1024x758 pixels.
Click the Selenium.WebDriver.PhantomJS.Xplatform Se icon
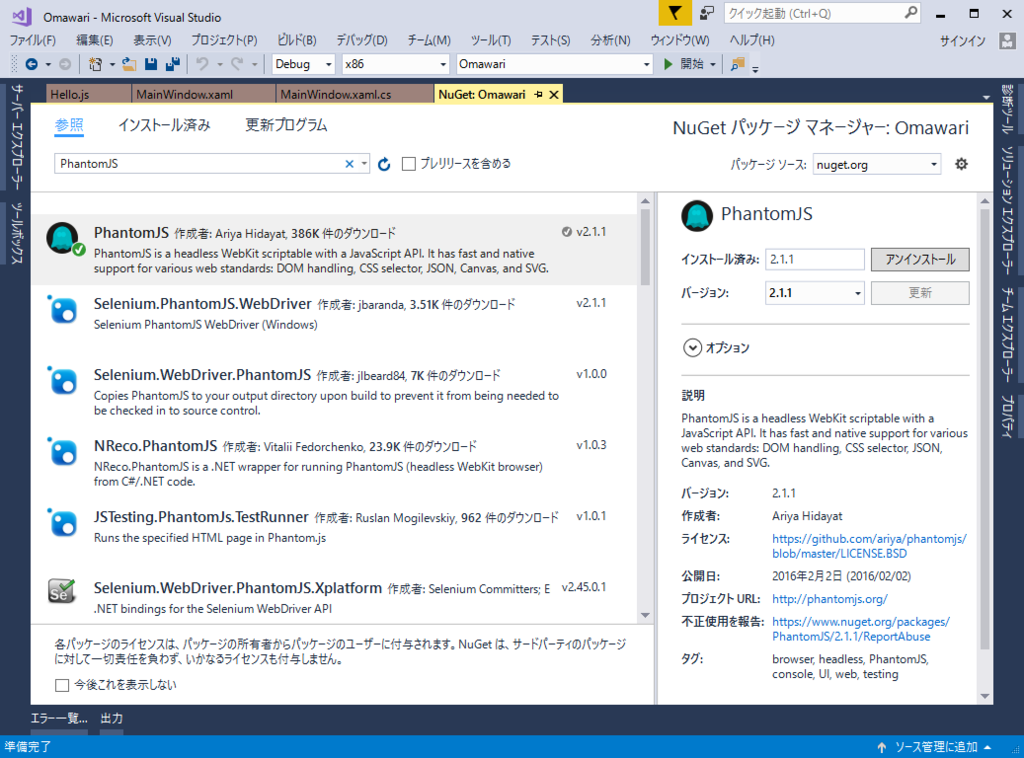coord(61,590)
